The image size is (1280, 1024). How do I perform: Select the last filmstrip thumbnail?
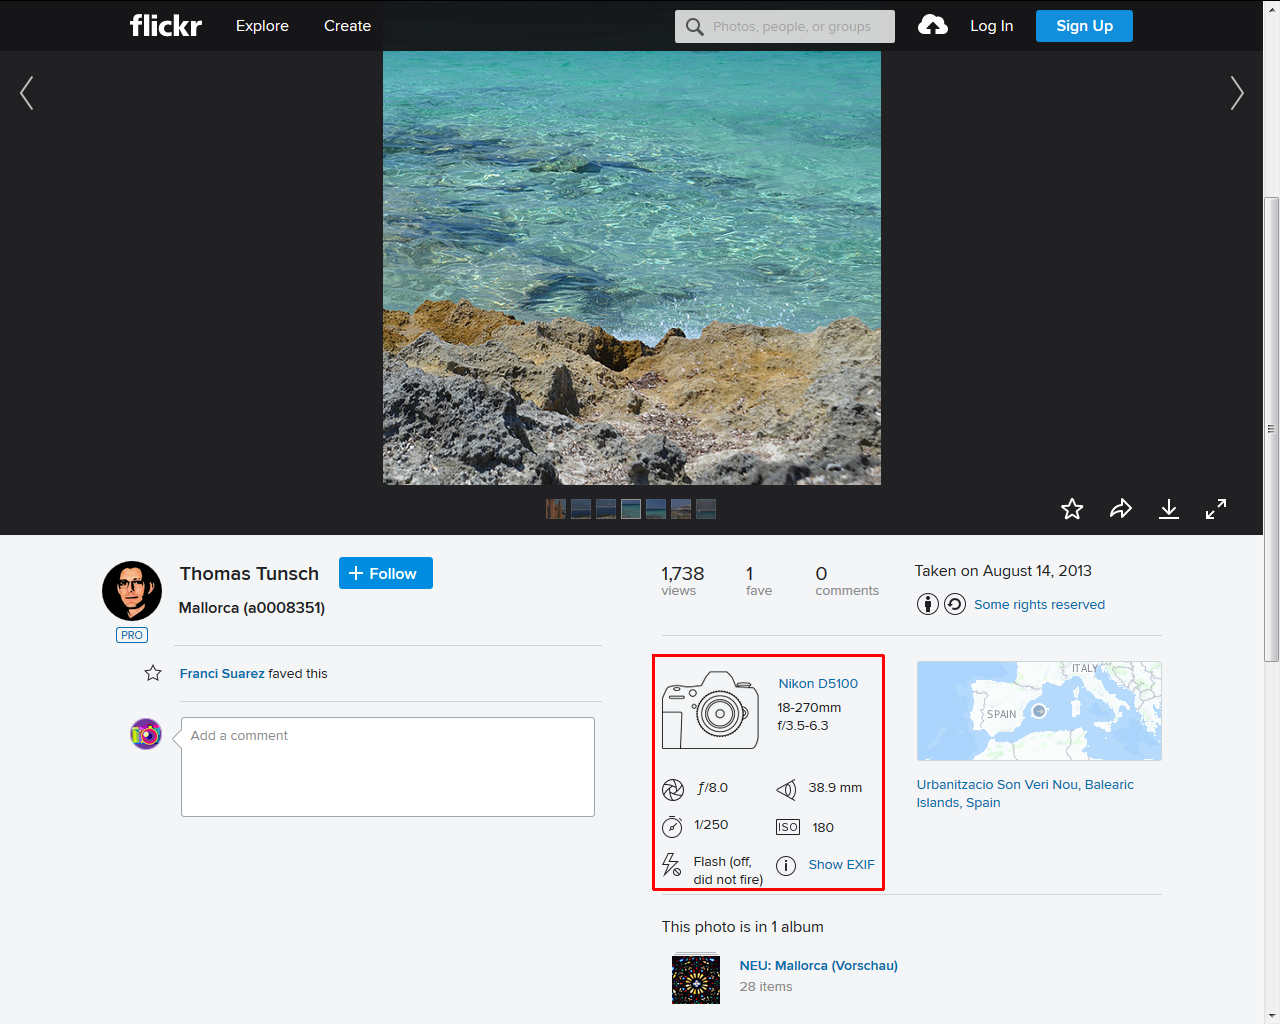pyautogui.click(x=706, y=509)
